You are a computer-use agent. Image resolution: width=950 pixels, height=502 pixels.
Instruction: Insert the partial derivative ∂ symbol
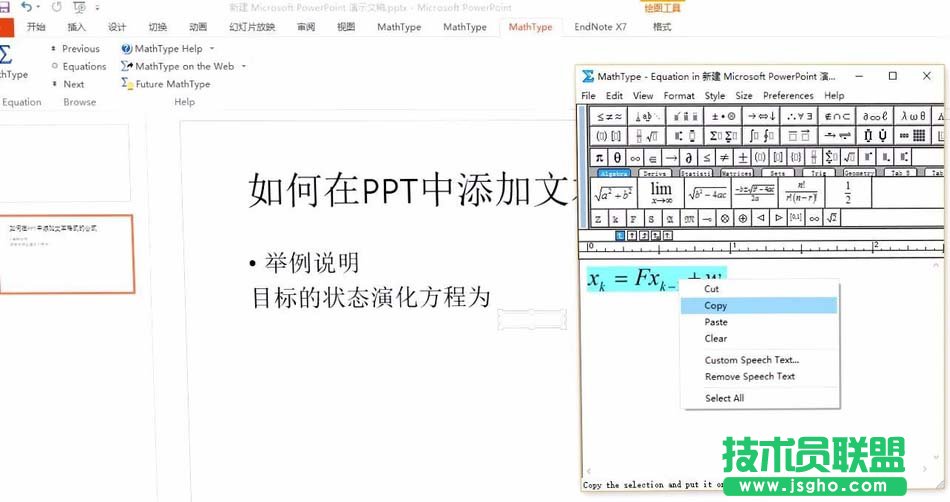coord(689,157)
